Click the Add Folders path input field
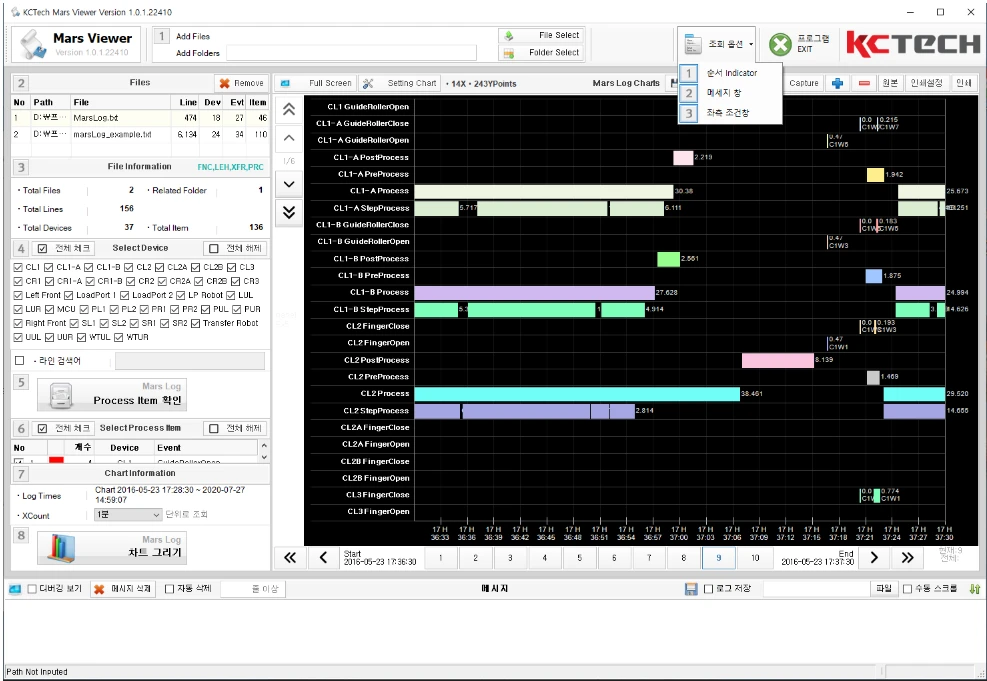Image resolution: width=987 pixels, height=681 pixels. pyautogui.click(x=351, y=53)
